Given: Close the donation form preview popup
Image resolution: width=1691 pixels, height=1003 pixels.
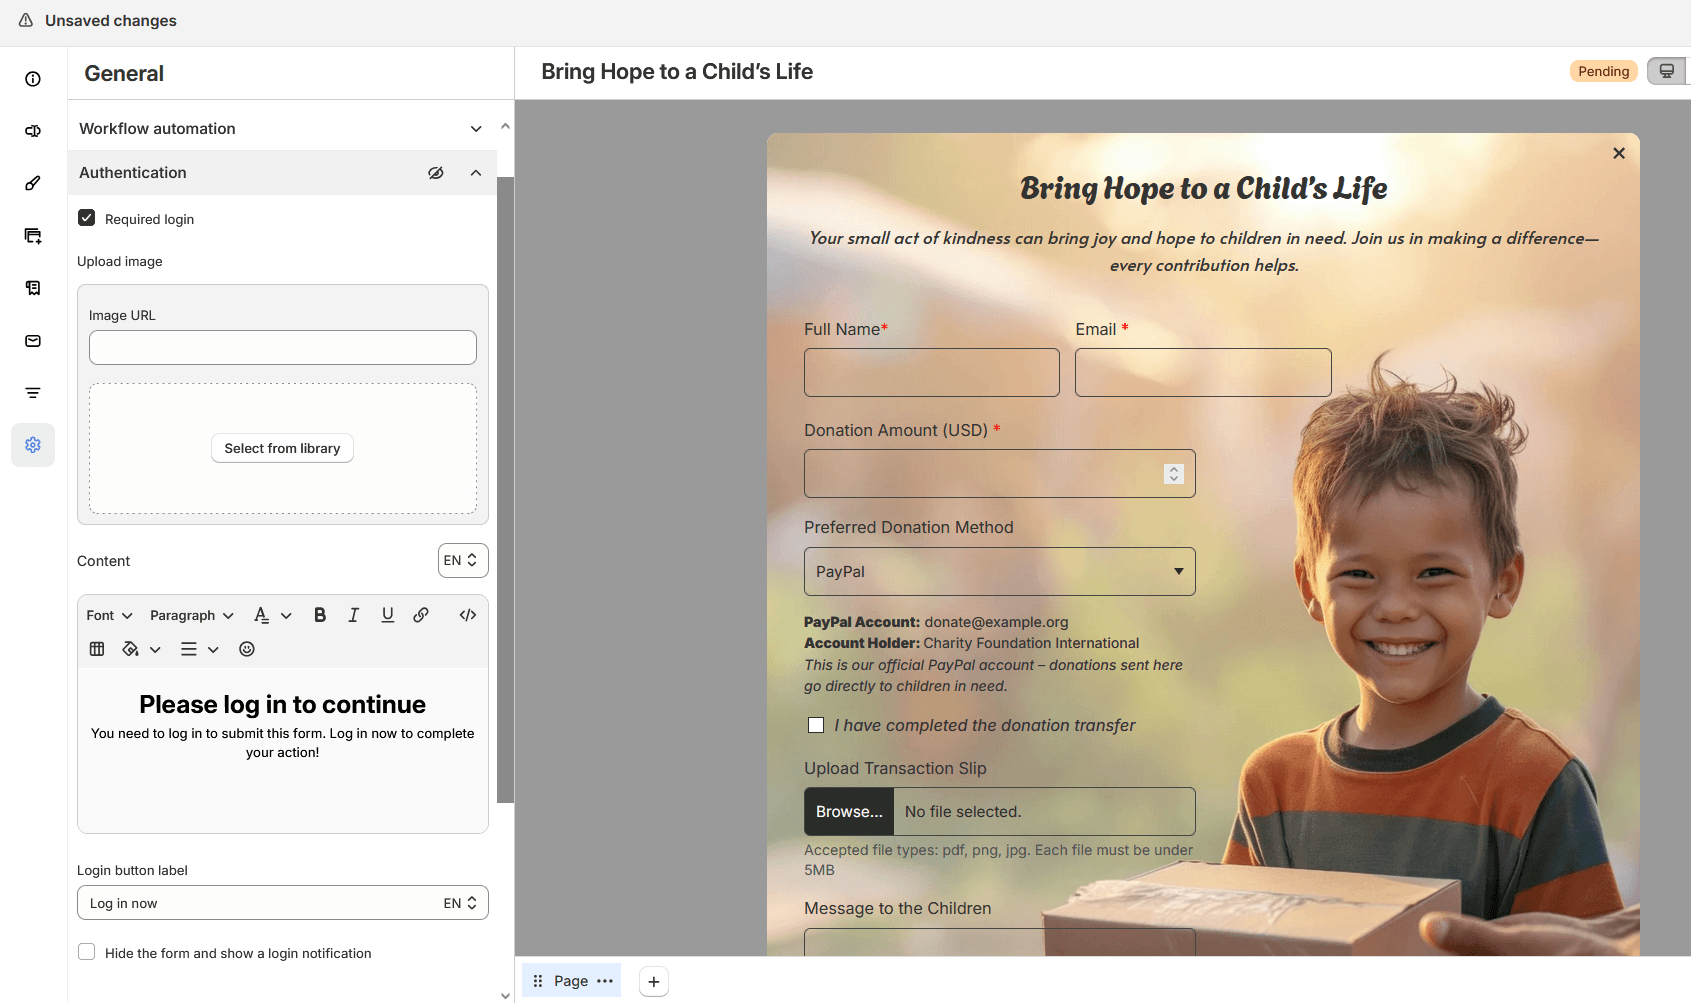Looking at the screenshot, I should coord(1619,153).
